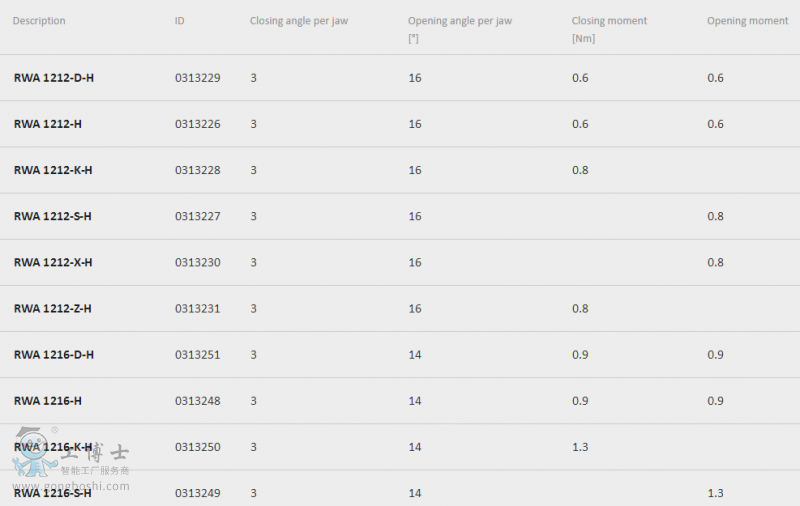
Task: Click the www.gongboshi.com watermark URL
Action: click(71, 486)
